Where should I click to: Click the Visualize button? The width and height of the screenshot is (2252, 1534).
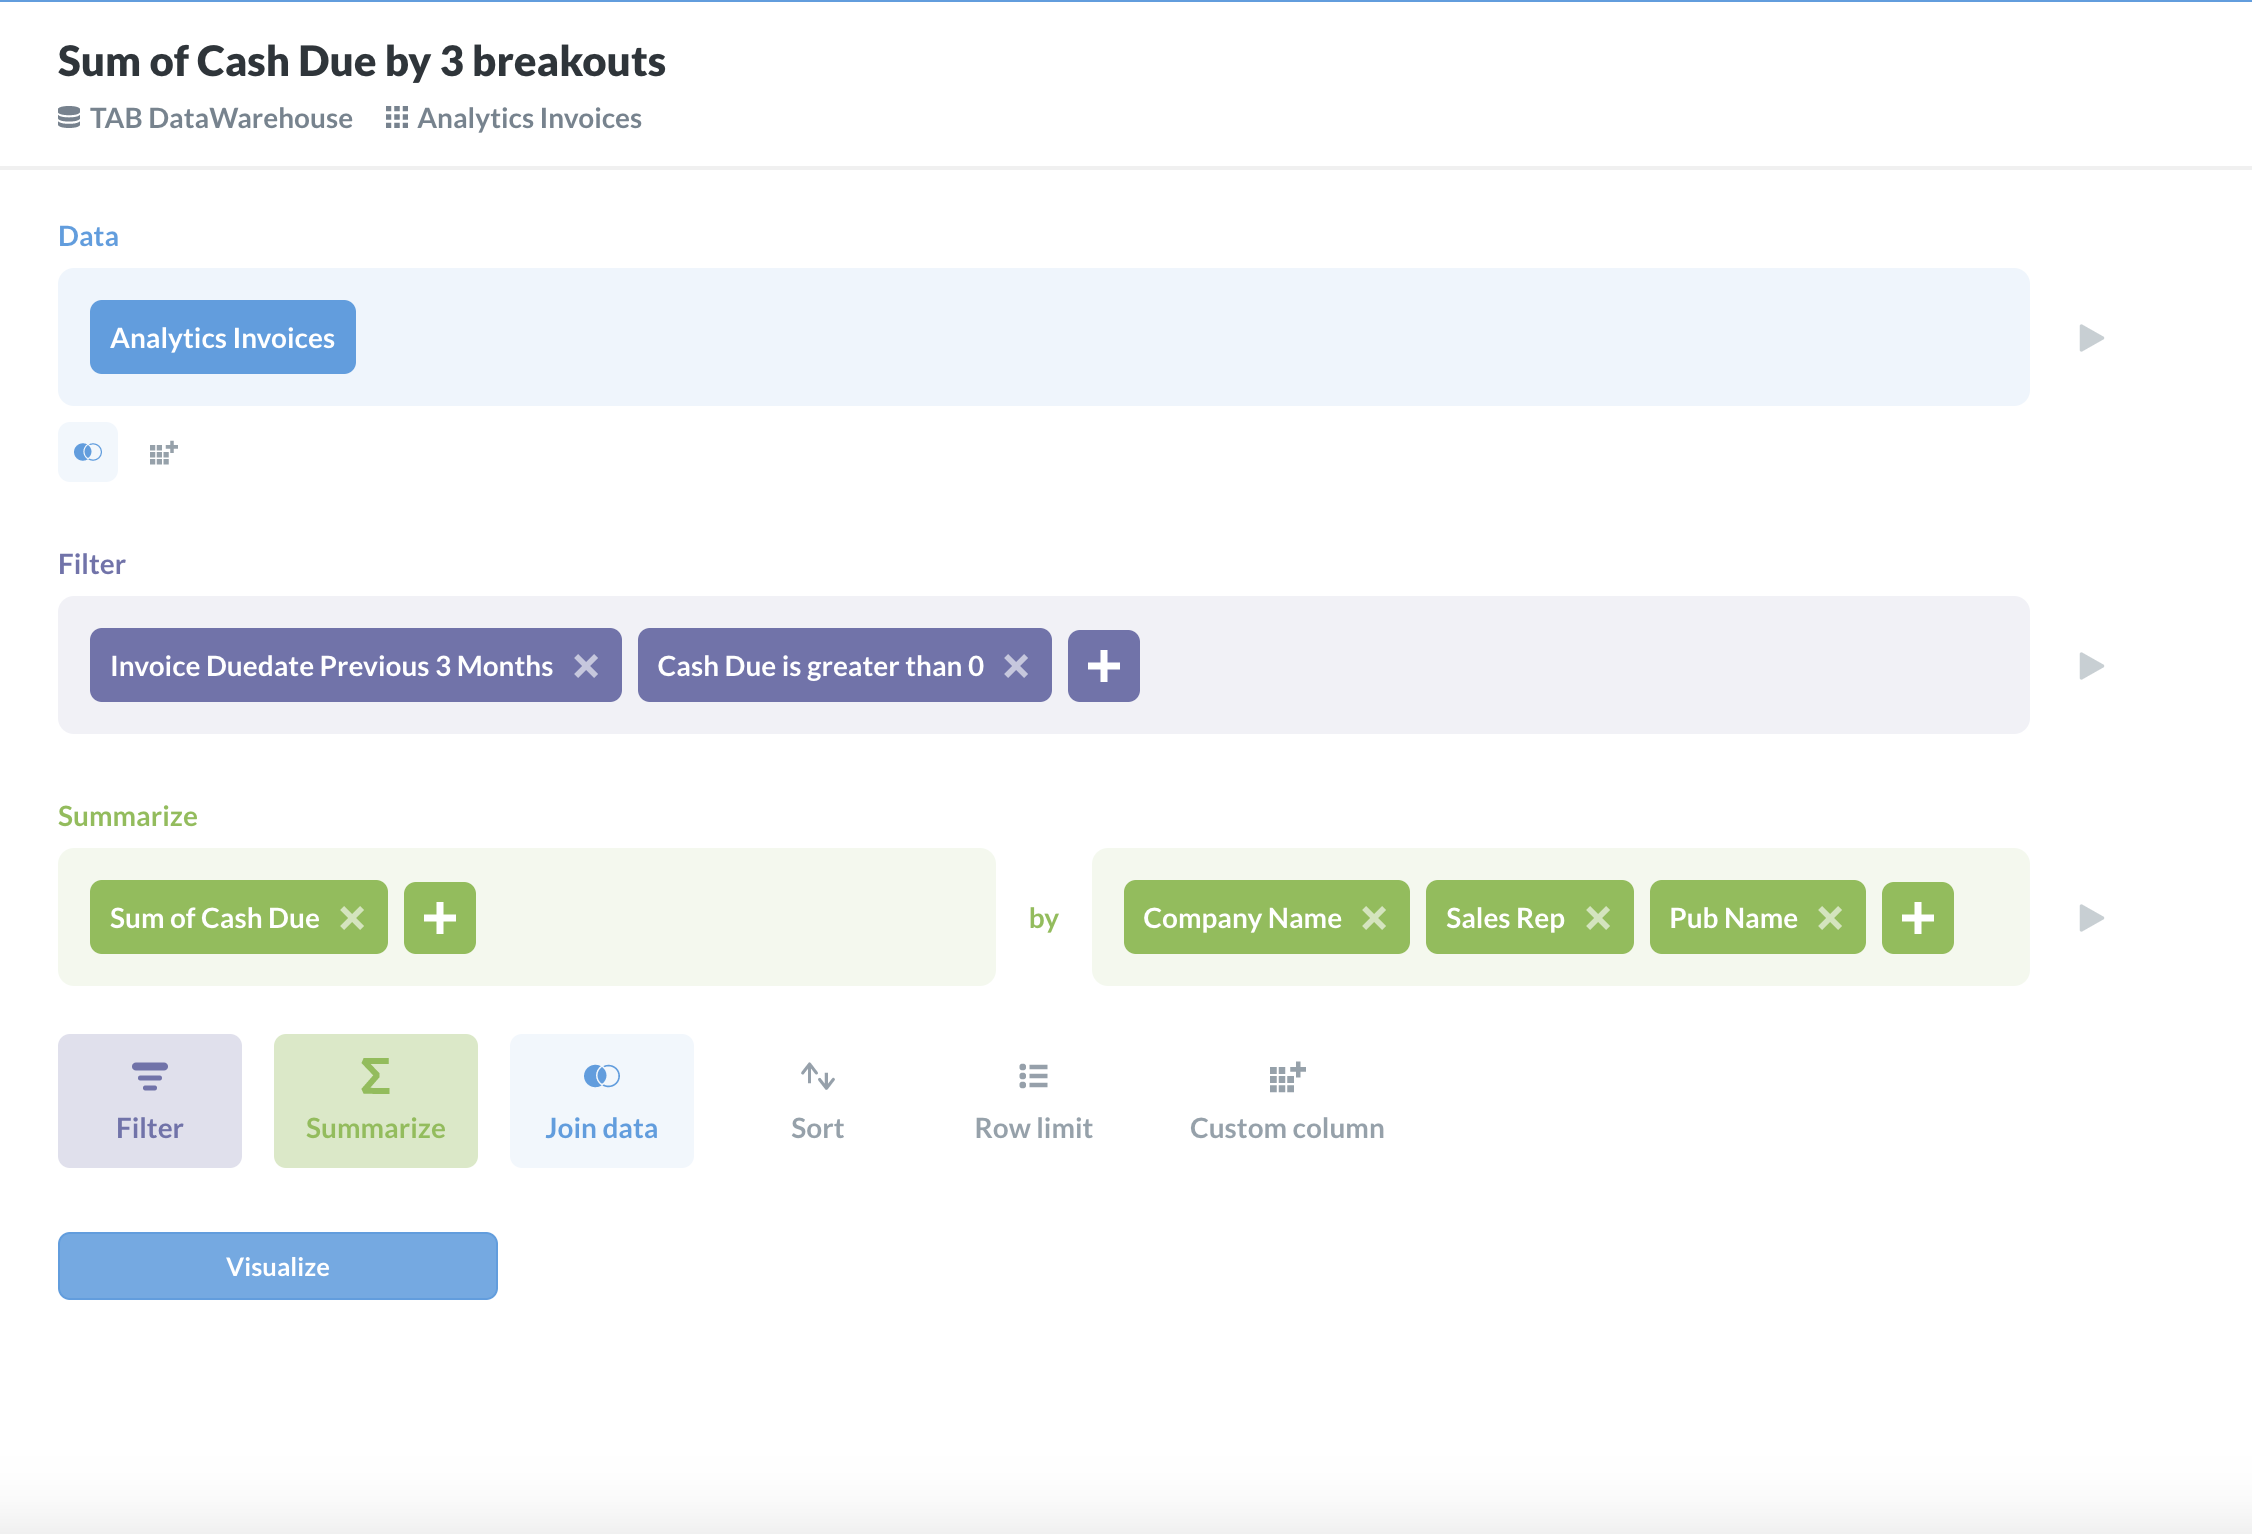277,1265
